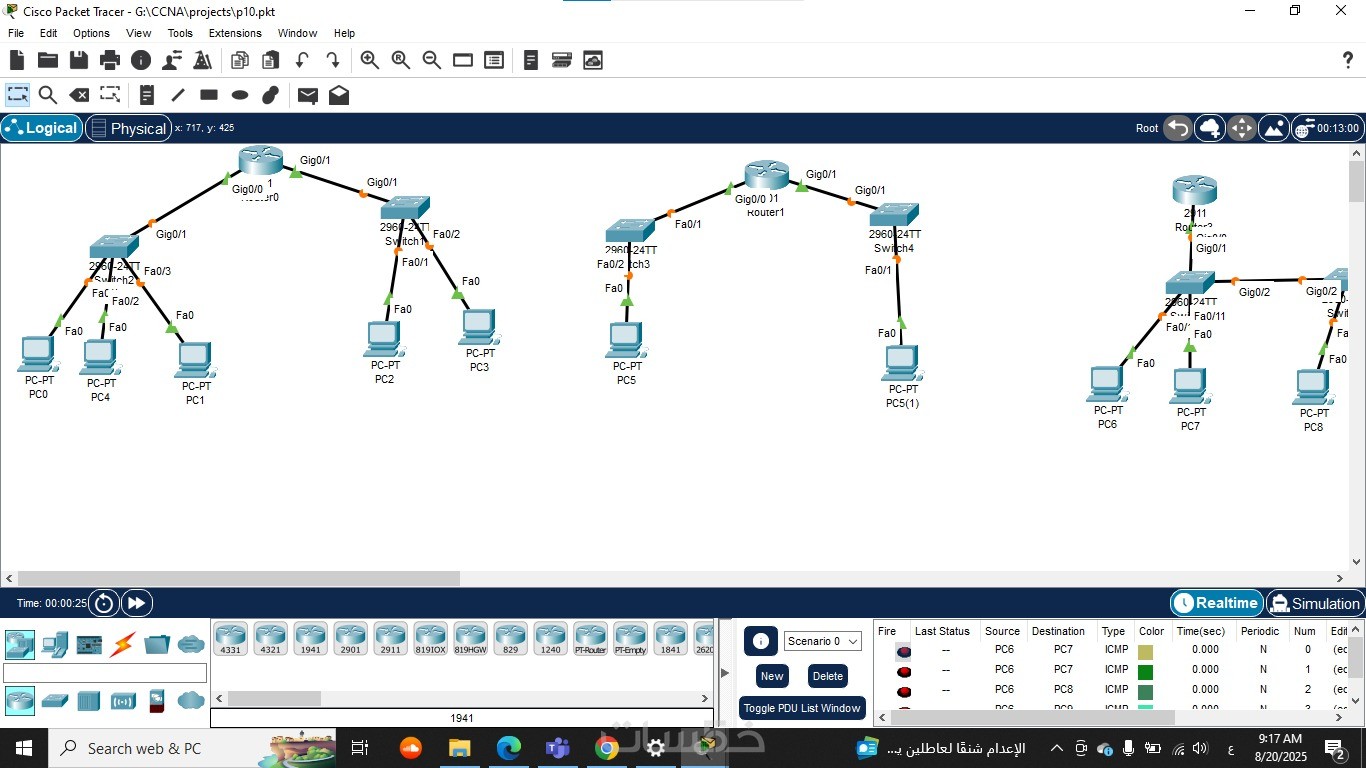Reset the workspace zoom

(x=401, y=60)
